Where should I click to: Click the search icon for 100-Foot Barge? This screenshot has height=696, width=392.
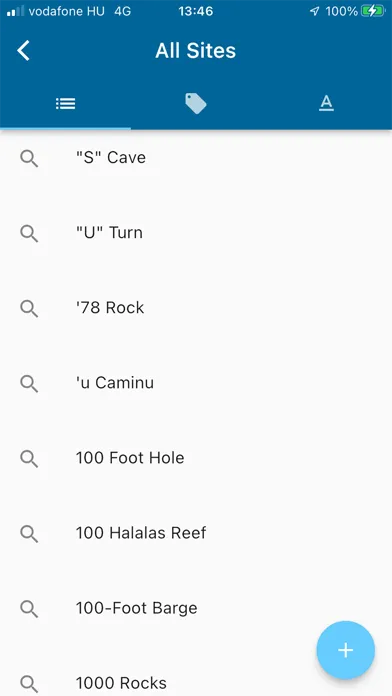pos(29,609)
